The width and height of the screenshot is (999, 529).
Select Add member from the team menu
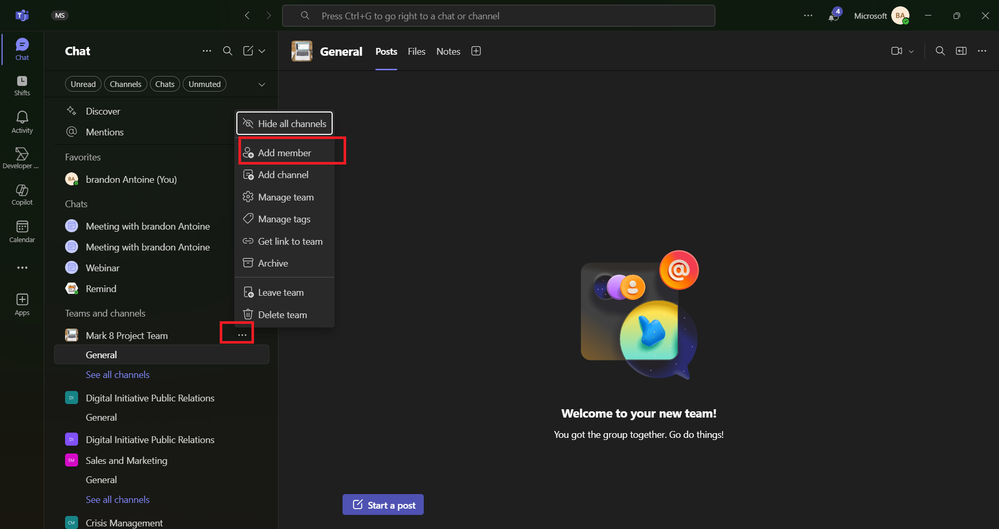284,153
